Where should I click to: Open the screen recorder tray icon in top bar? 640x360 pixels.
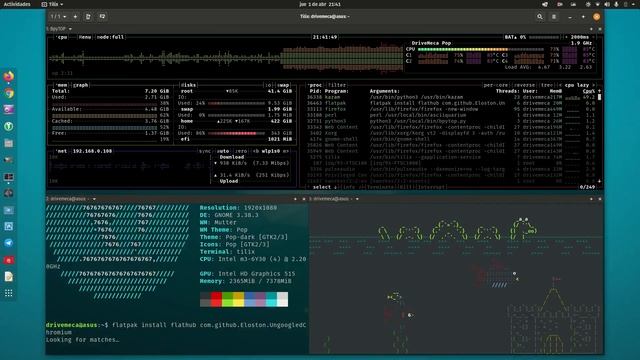[x=560, y=4]
